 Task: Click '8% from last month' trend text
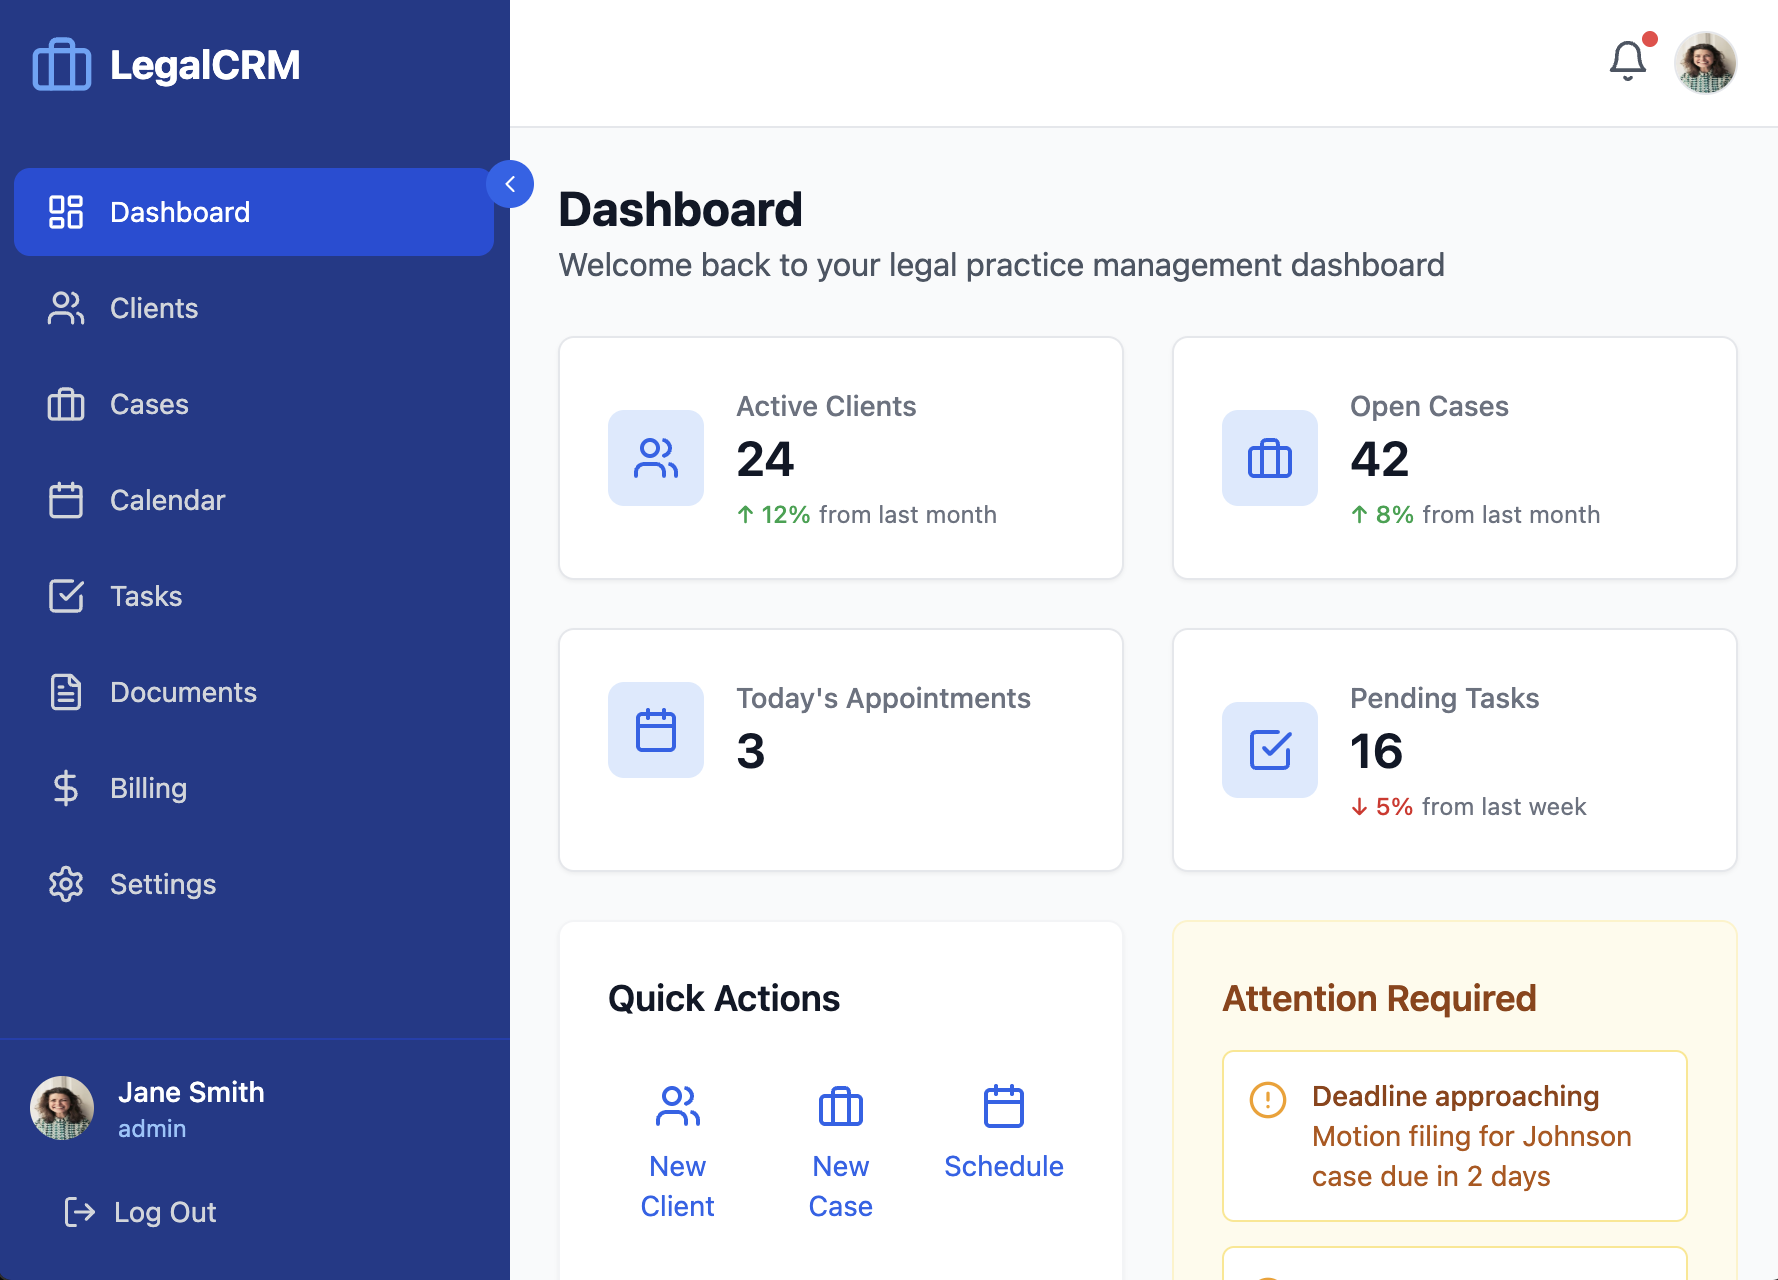click(x=1475, y=514)
